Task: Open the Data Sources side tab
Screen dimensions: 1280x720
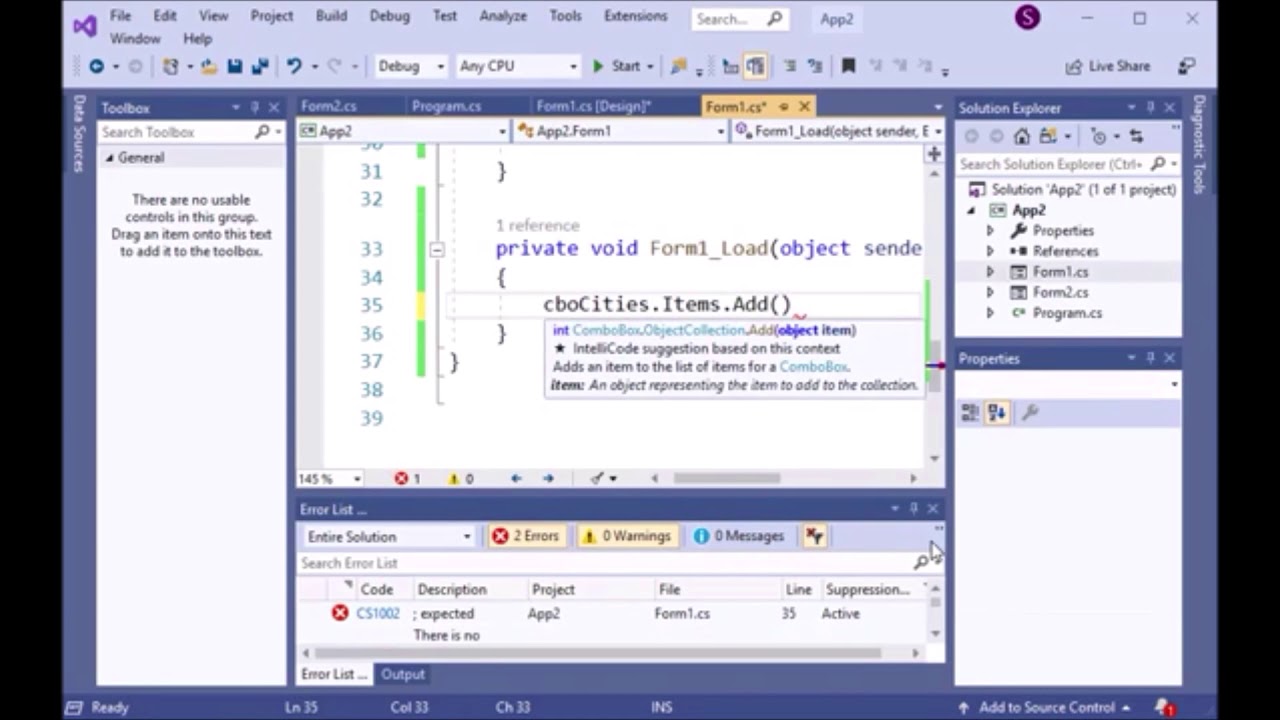Action: click(79, 134)
